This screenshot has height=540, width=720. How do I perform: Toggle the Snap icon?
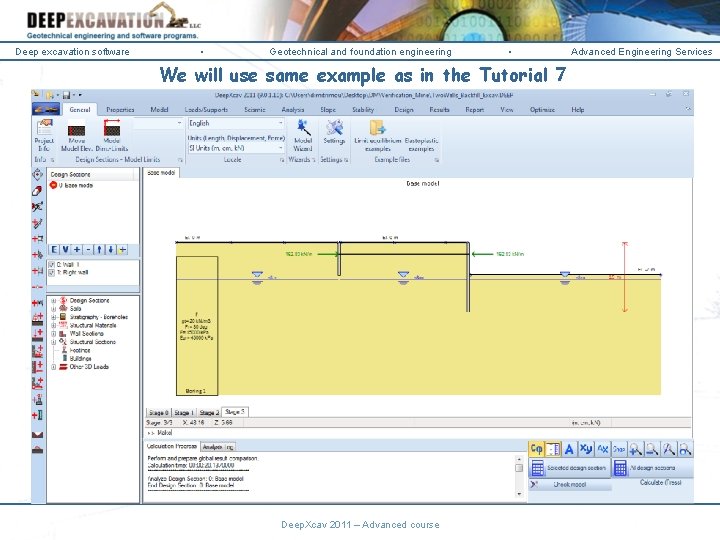(619, 449)
